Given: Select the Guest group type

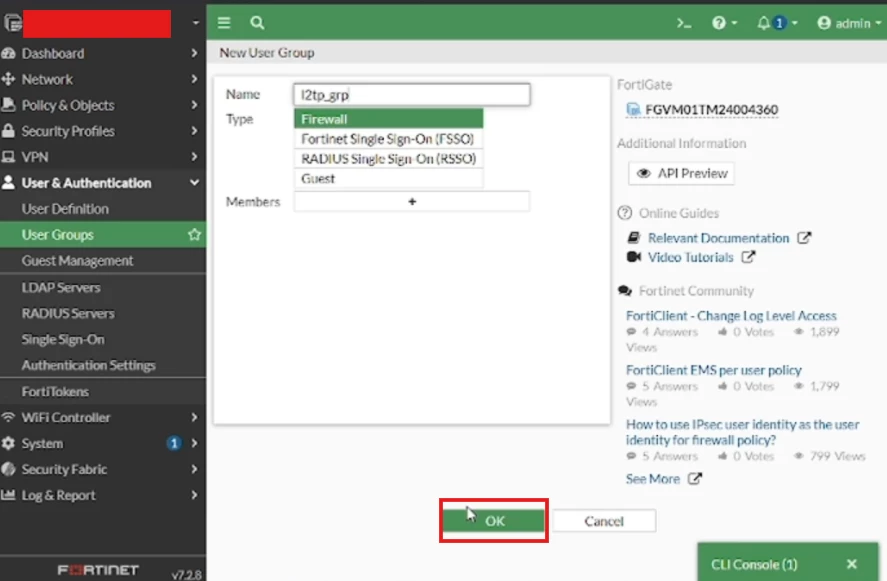Looking at the screenshot, I should click(389, 179).
